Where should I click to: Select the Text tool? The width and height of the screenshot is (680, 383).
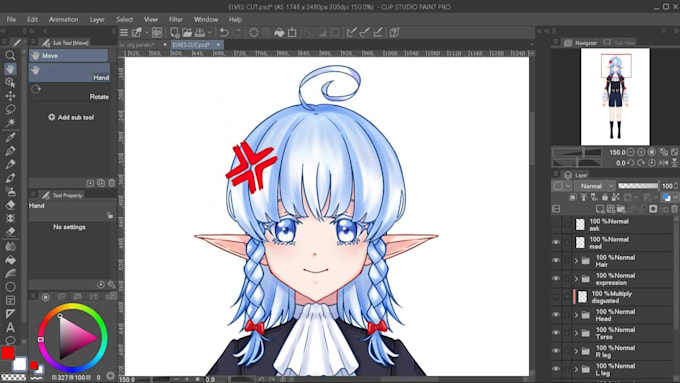click(x=10, y=327)
